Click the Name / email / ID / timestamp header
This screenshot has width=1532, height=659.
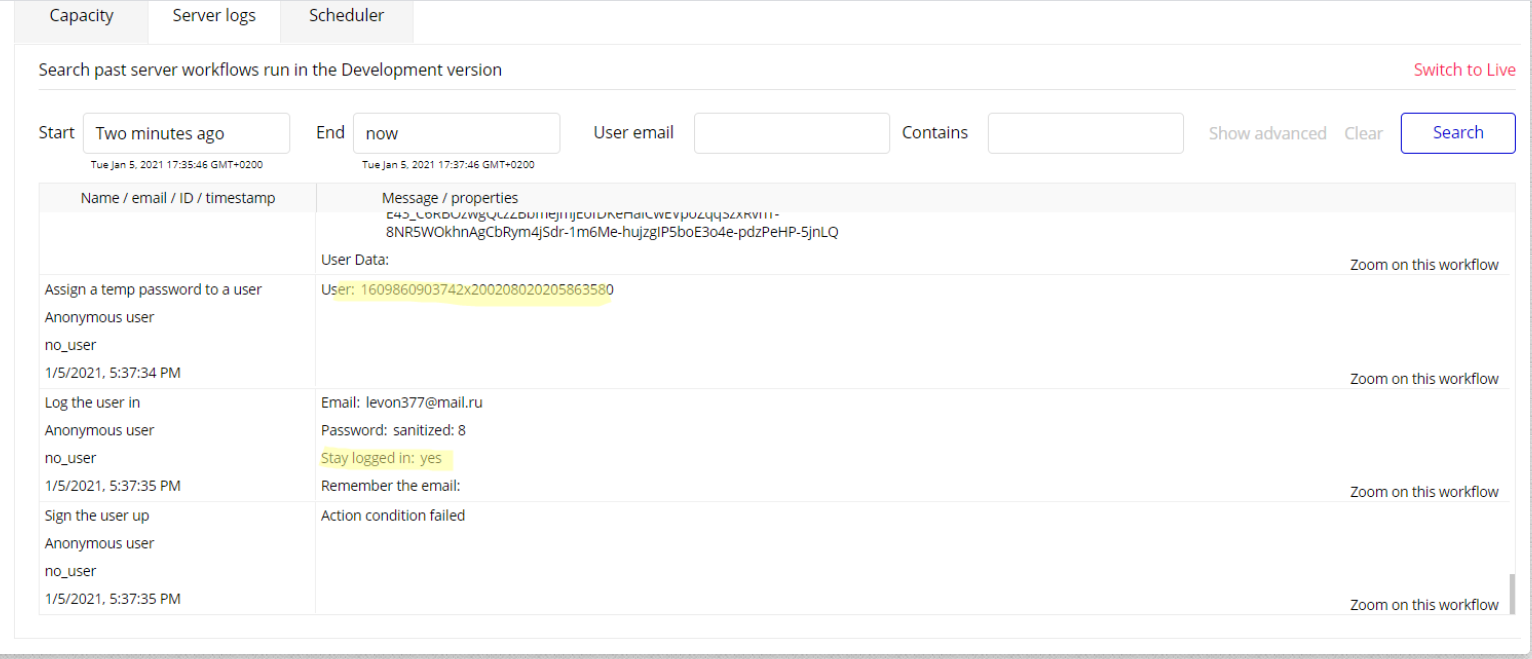(x=178, y=198)
